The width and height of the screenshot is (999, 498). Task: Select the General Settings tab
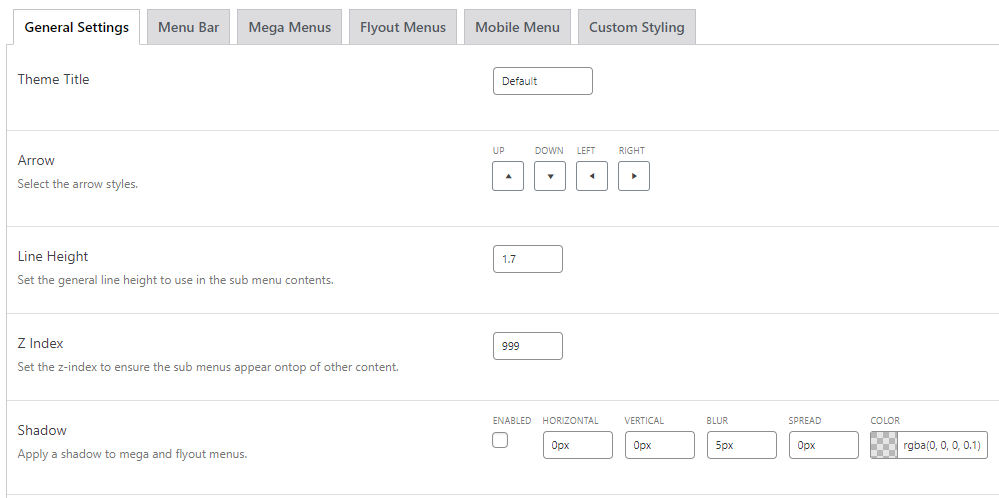tap(76, 27)
